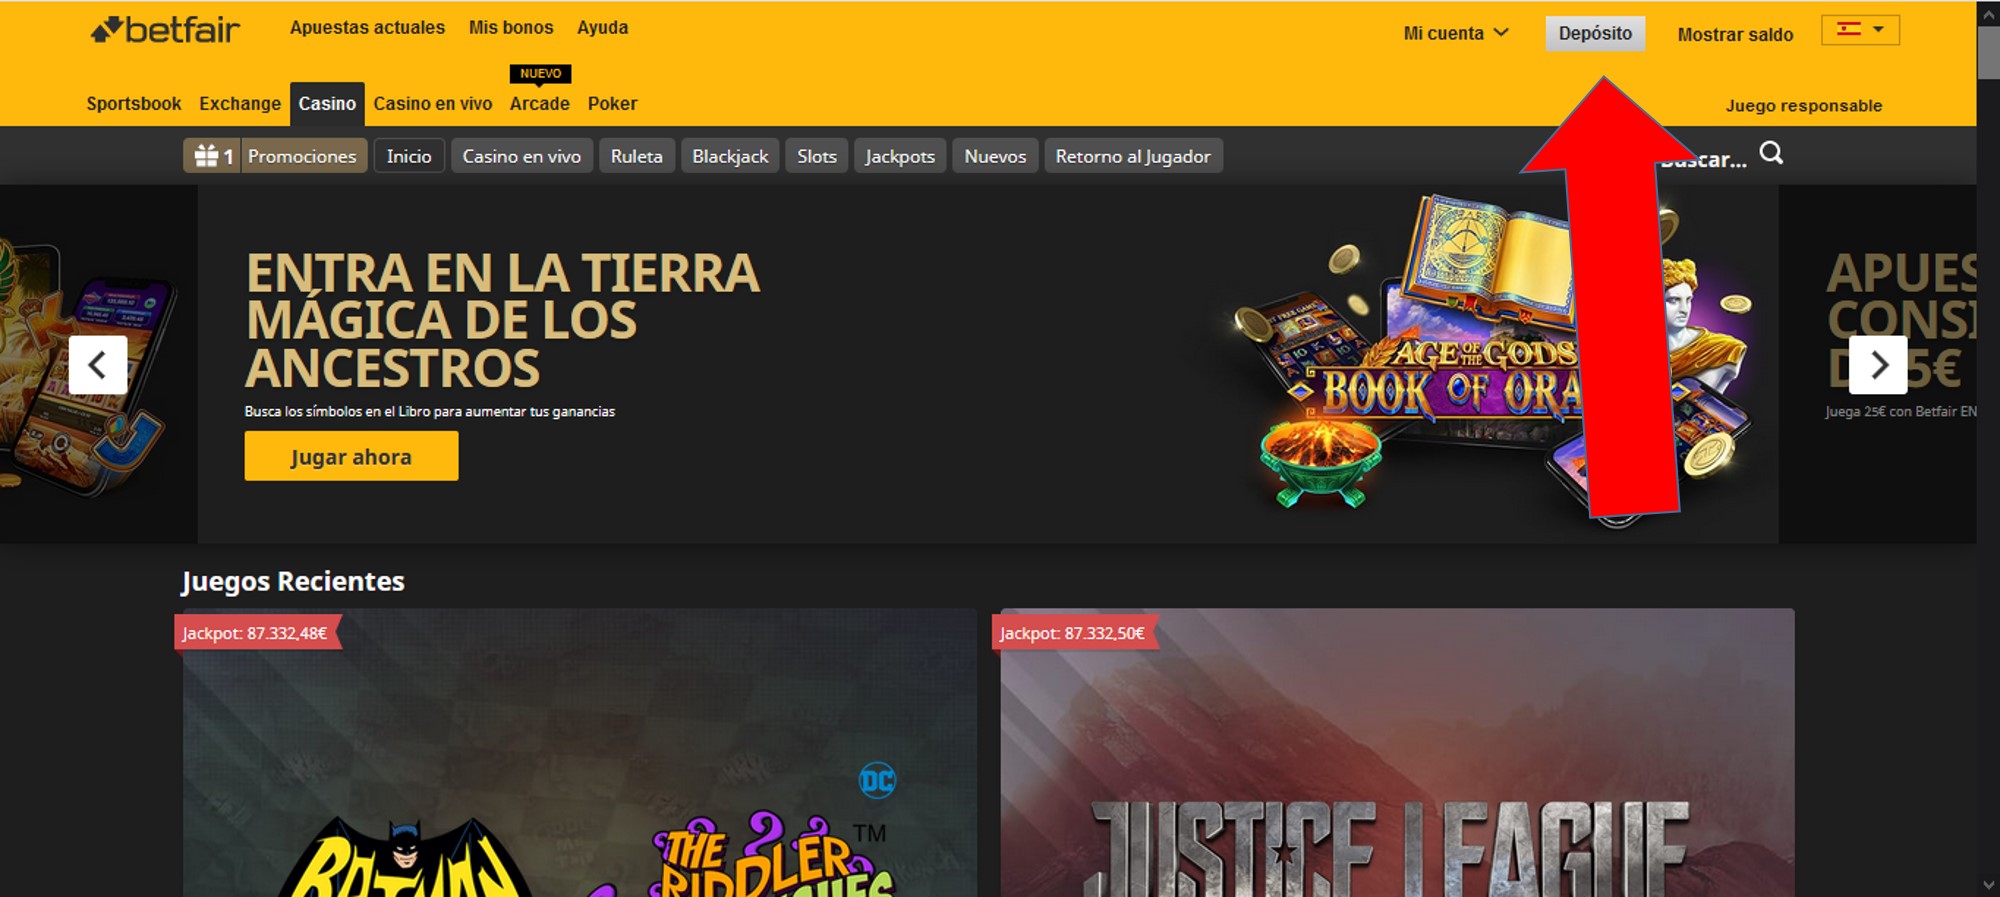Open the Blackjack category
The height and width of the screenshot is (897, 2000).
pyautogui.click(x=730, y=156)
